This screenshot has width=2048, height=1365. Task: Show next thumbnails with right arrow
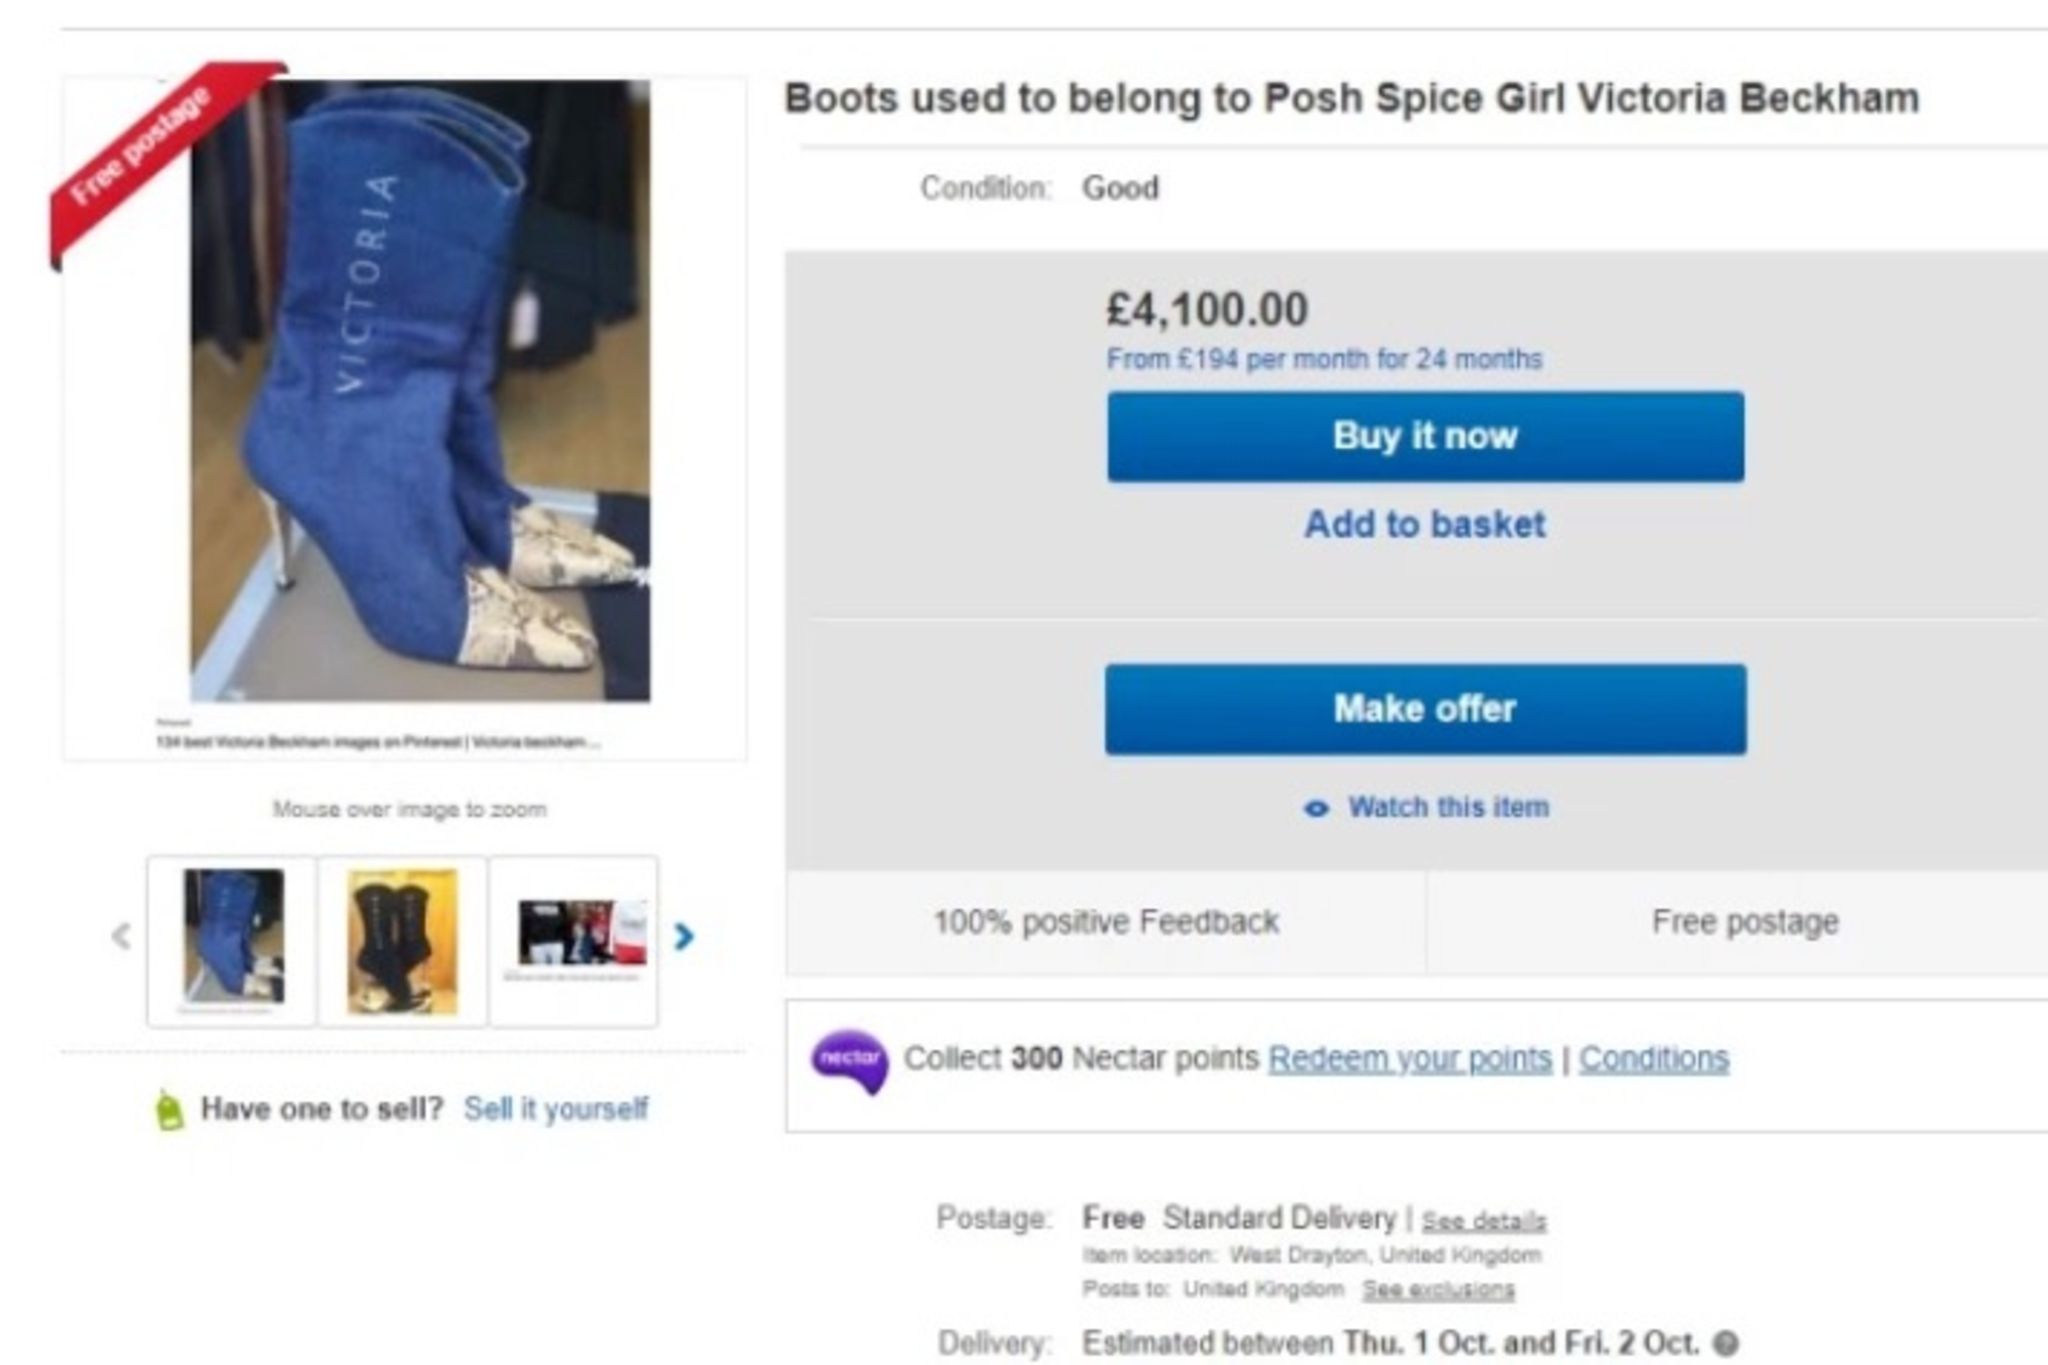click(684, 937)
